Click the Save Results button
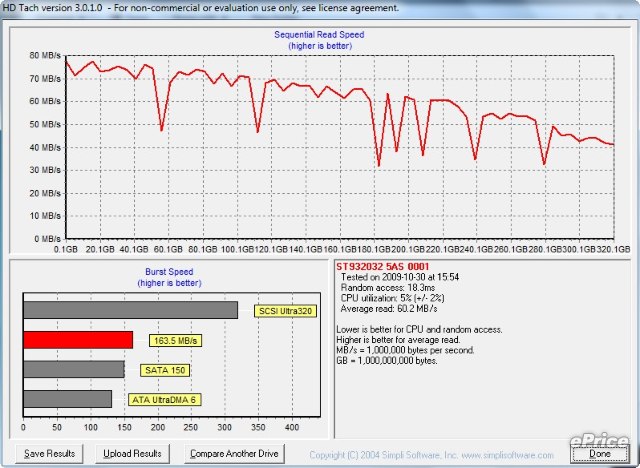This screenshot has height=468, width=640. coord(49,453)
